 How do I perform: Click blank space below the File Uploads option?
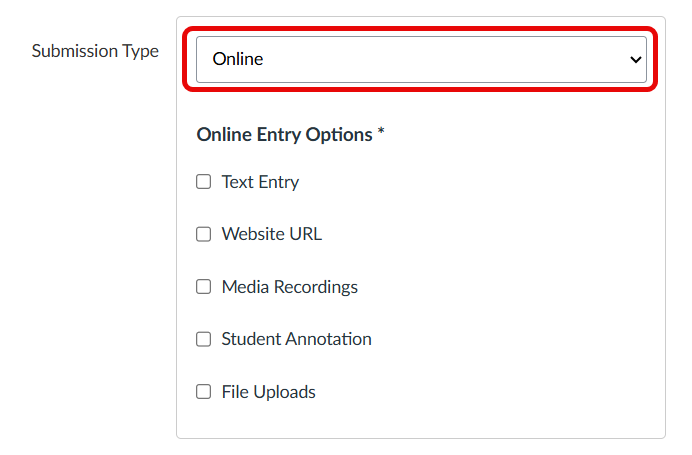click(420, 420)
